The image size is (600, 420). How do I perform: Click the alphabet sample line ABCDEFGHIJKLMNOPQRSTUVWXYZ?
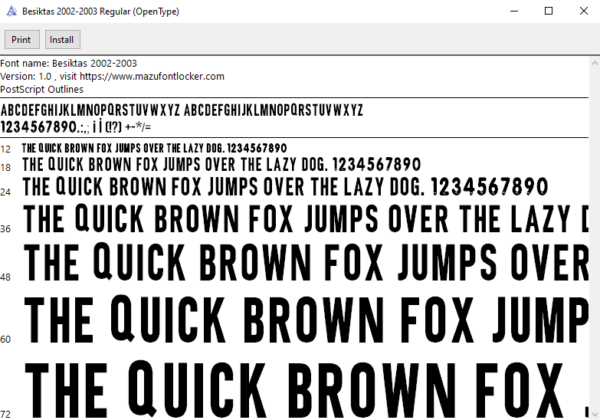point(182,110)
